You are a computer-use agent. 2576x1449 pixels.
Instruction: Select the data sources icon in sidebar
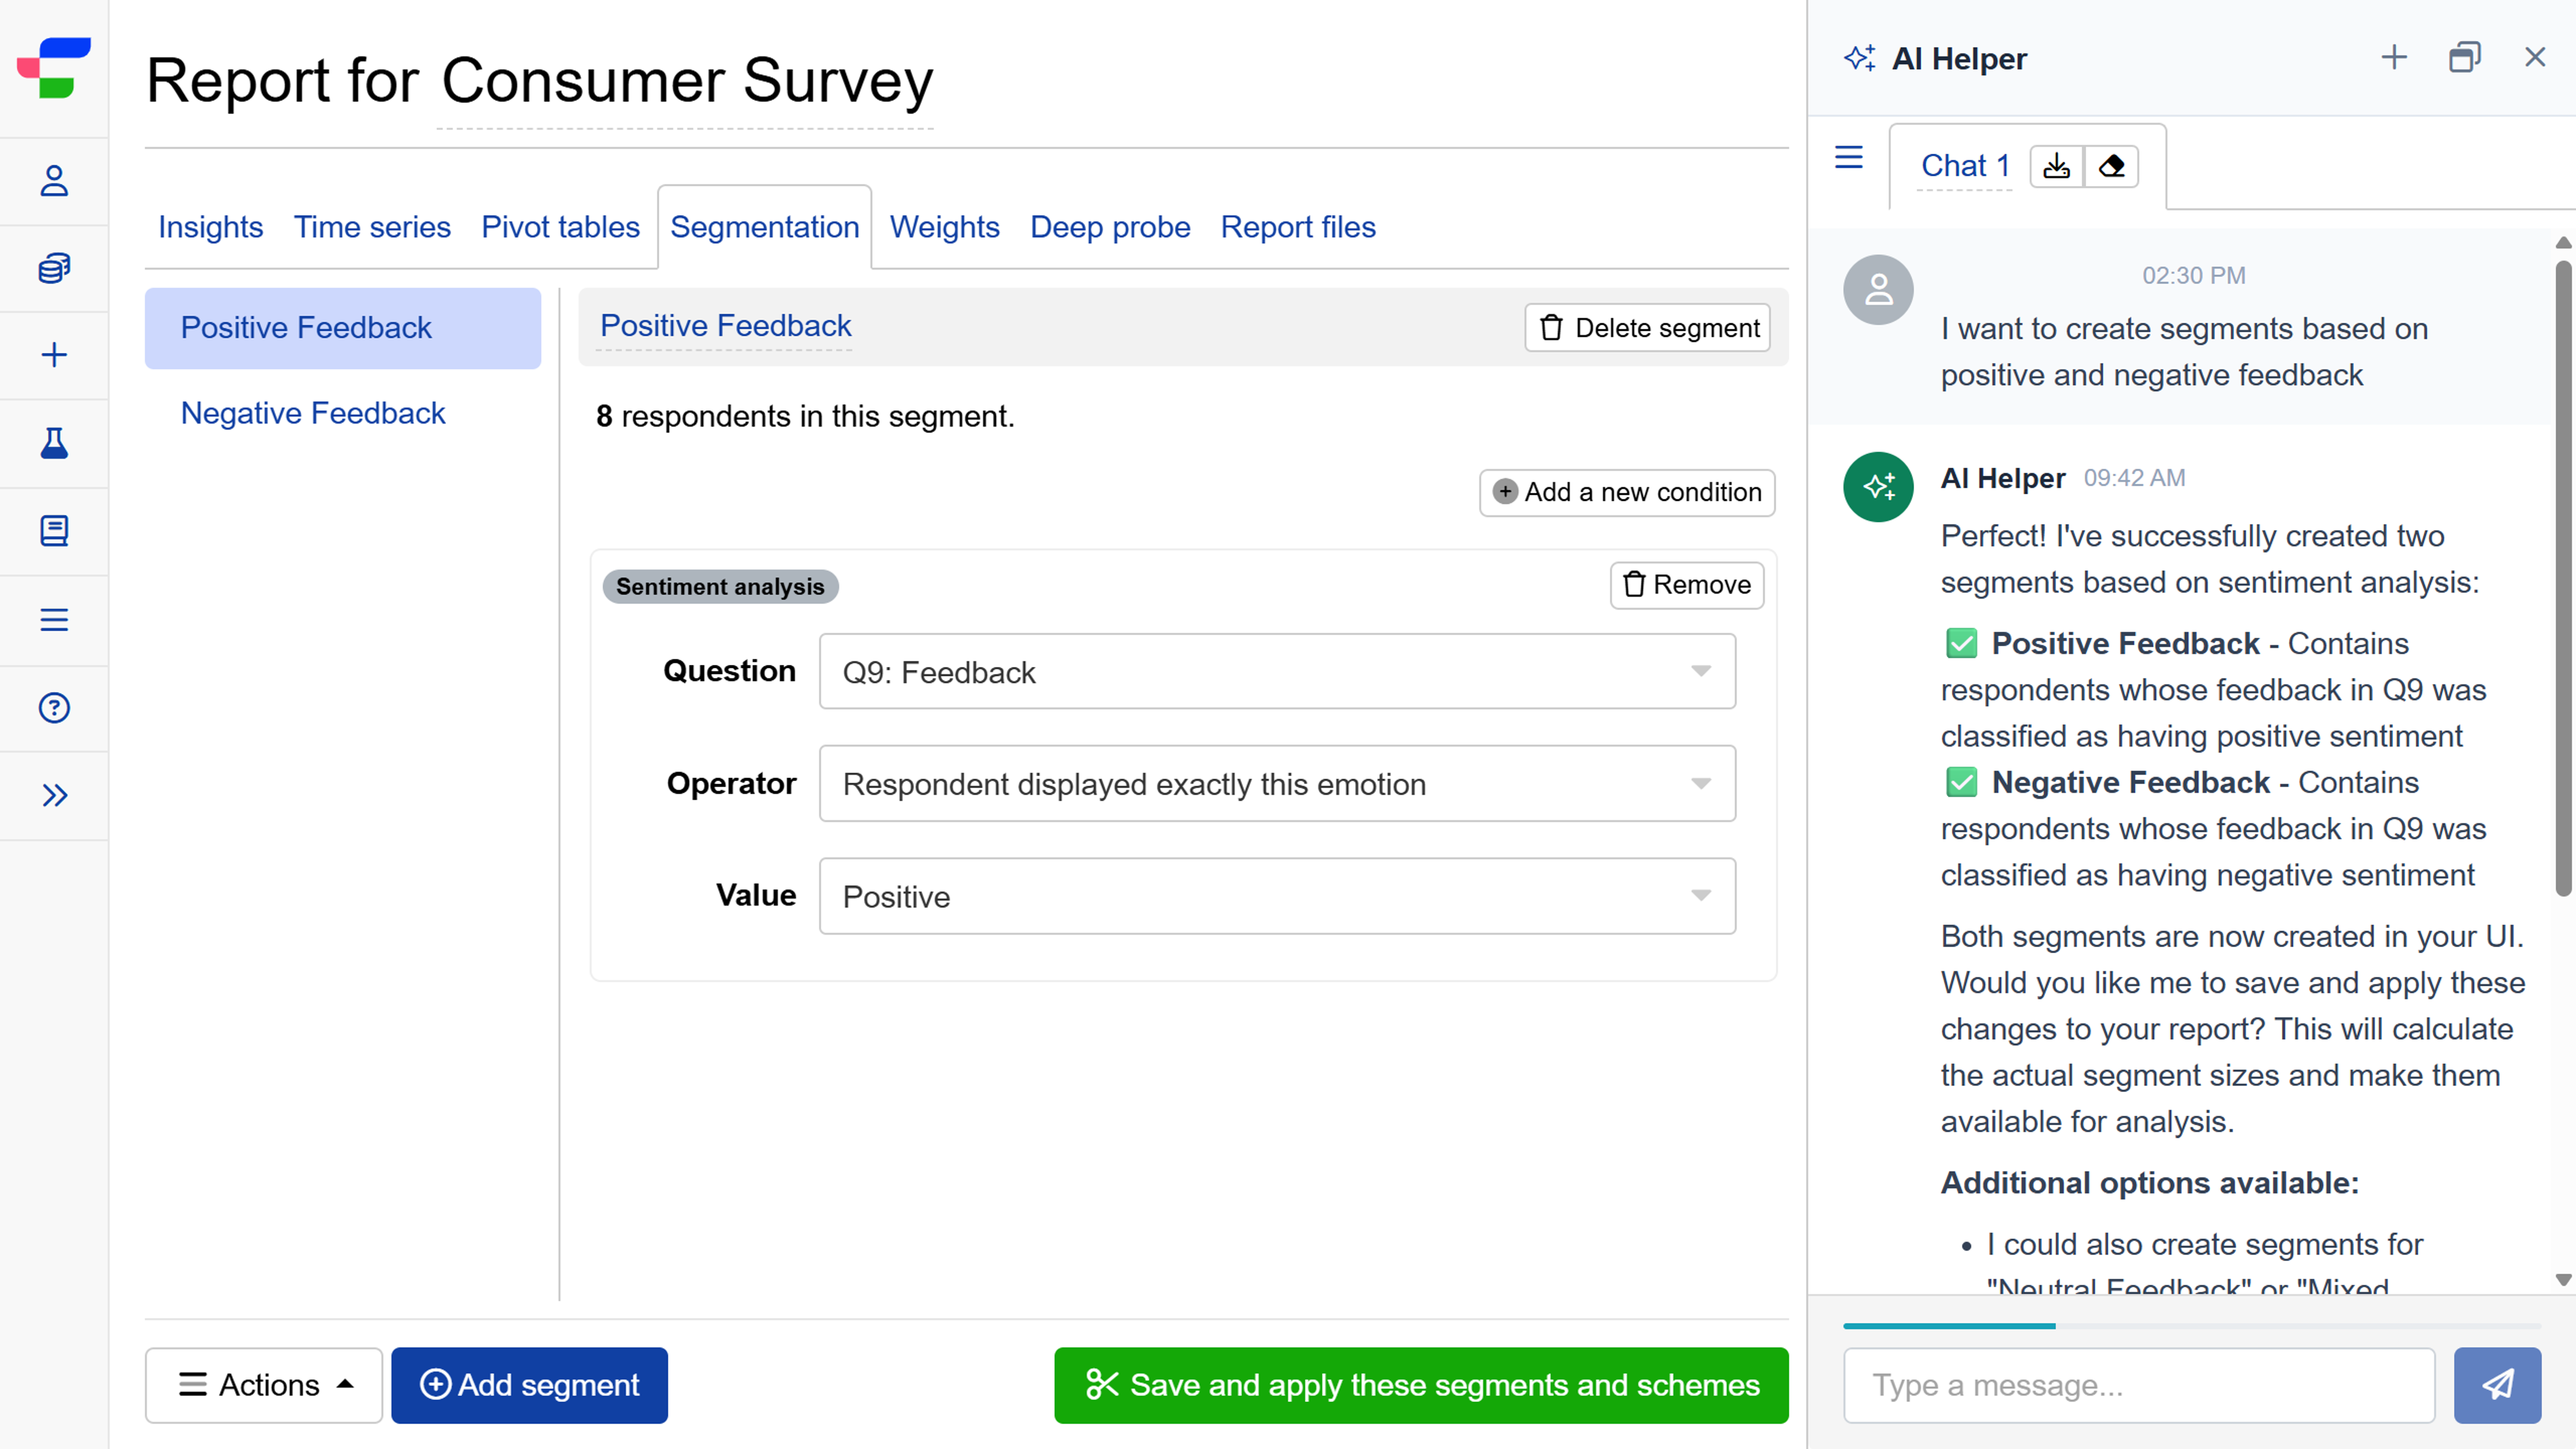tap(53, 268)
